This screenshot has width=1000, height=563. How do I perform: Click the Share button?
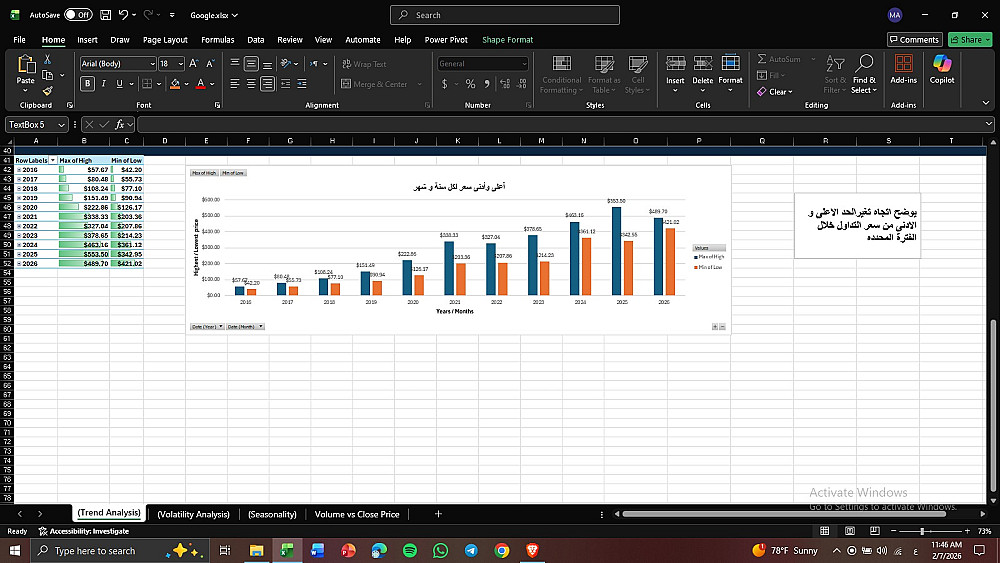pos(969,40)
